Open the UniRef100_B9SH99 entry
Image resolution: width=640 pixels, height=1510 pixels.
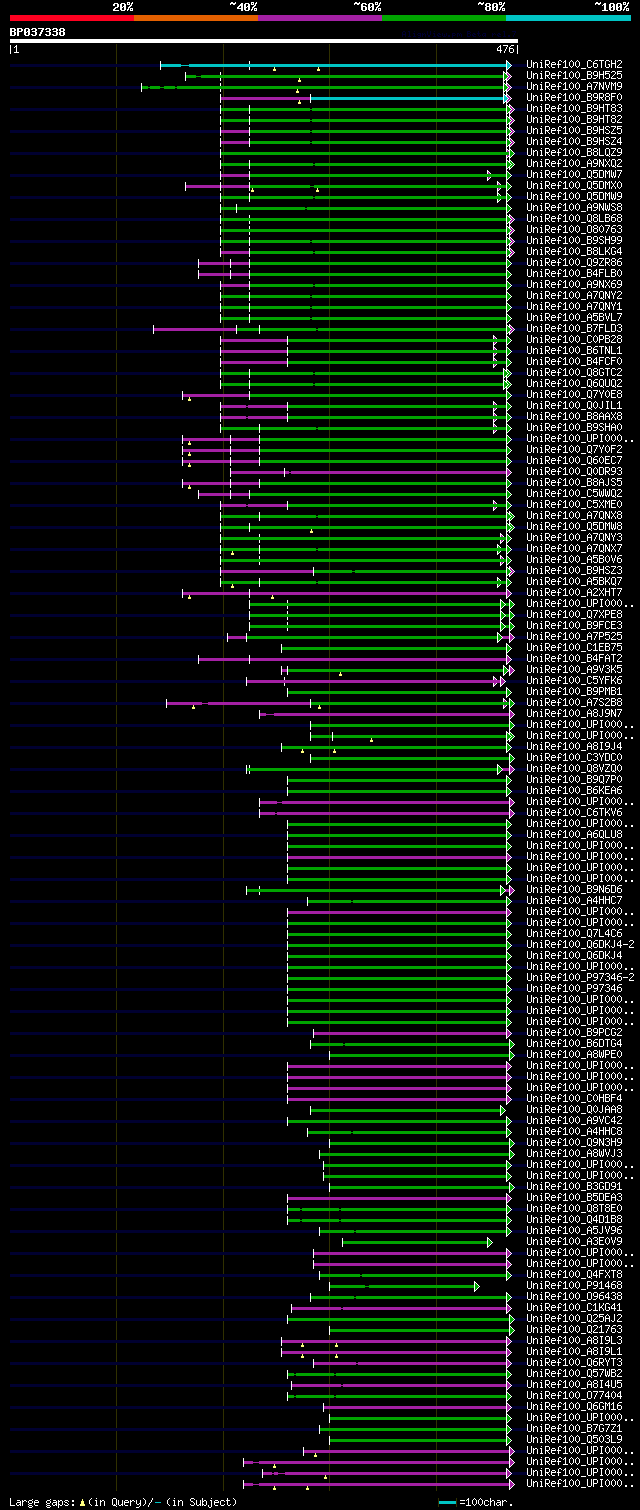(x=574, y=240)
